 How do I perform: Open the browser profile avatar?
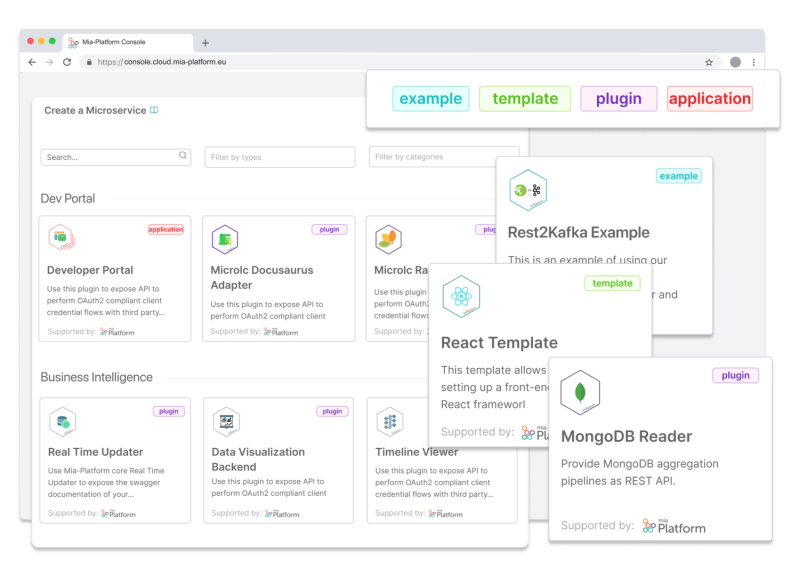(x=735, y=62)
